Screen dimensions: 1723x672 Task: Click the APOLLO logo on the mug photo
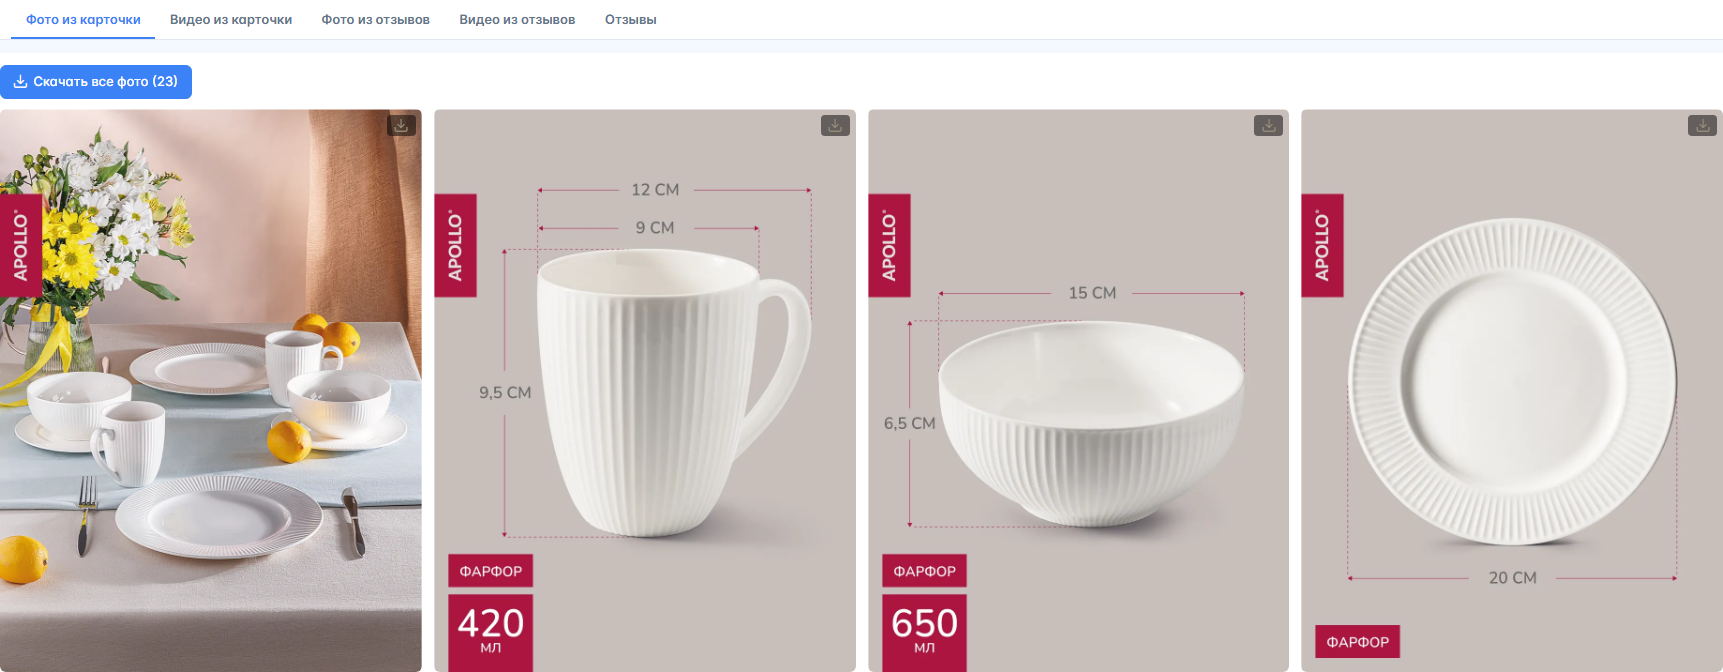click(x=455, y=246)
